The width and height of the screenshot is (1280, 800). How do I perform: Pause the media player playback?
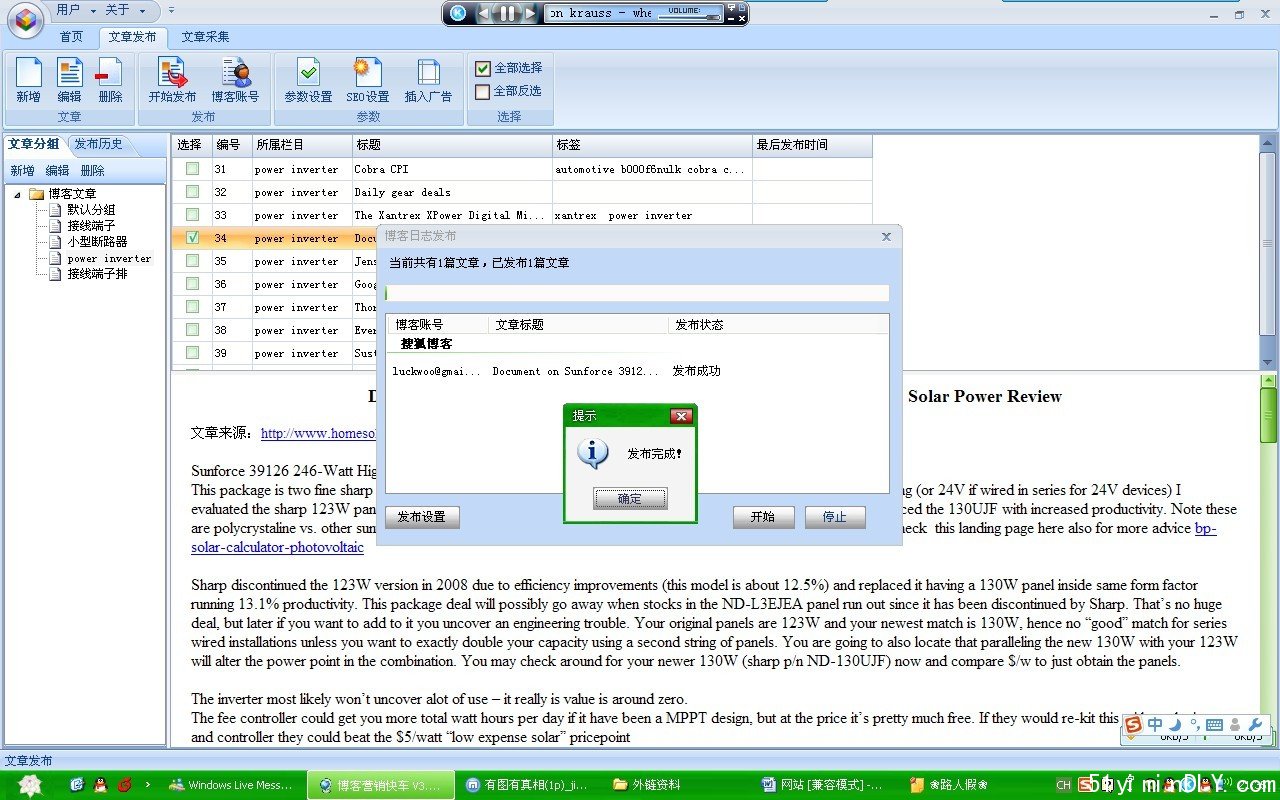coord(507,13)
